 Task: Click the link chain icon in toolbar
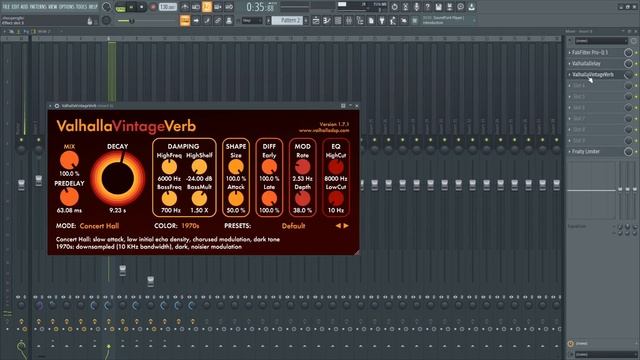point(218,20)
